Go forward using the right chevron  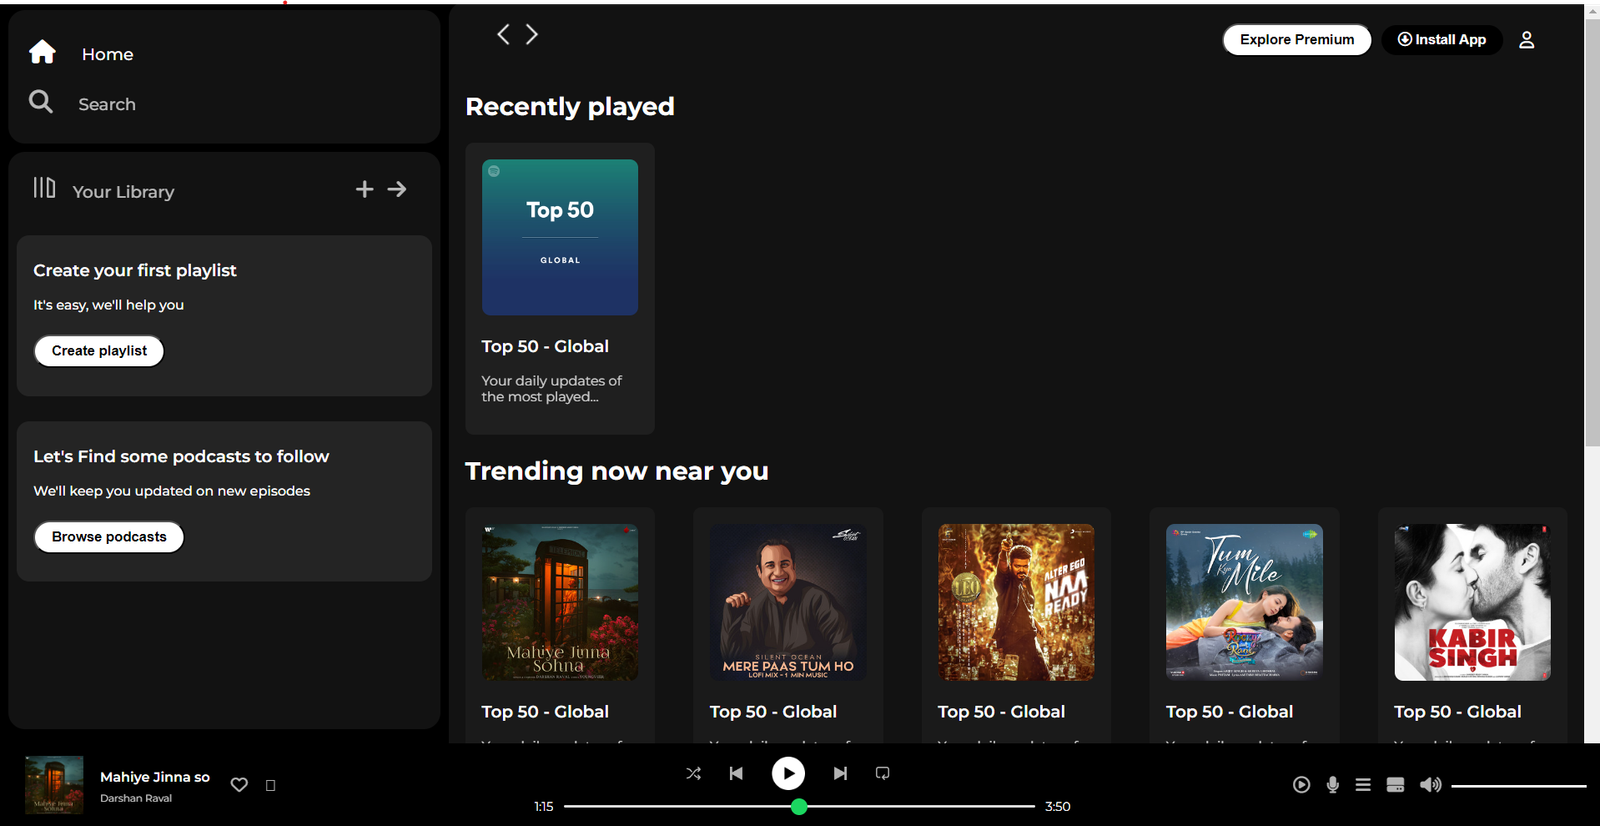pyautogui.click(x=532, y=35)
